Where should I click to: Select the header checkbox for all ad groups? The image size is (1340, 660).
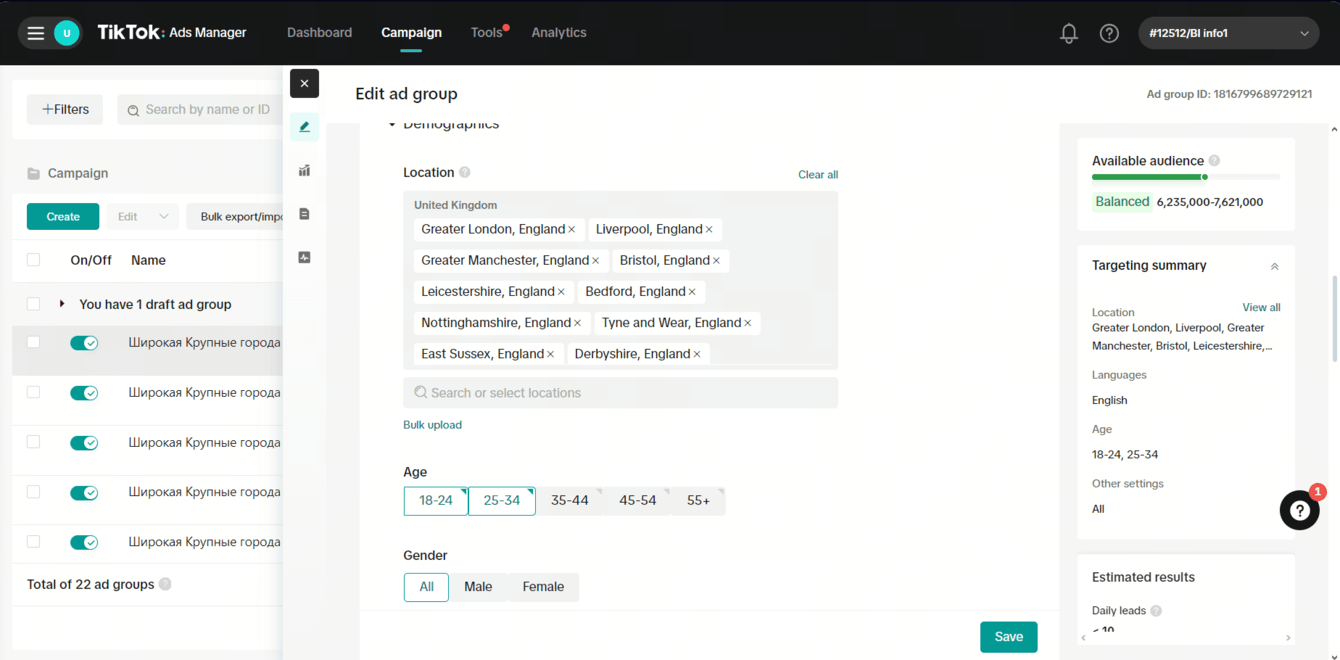pyautogui.click(x=34, y=260)
